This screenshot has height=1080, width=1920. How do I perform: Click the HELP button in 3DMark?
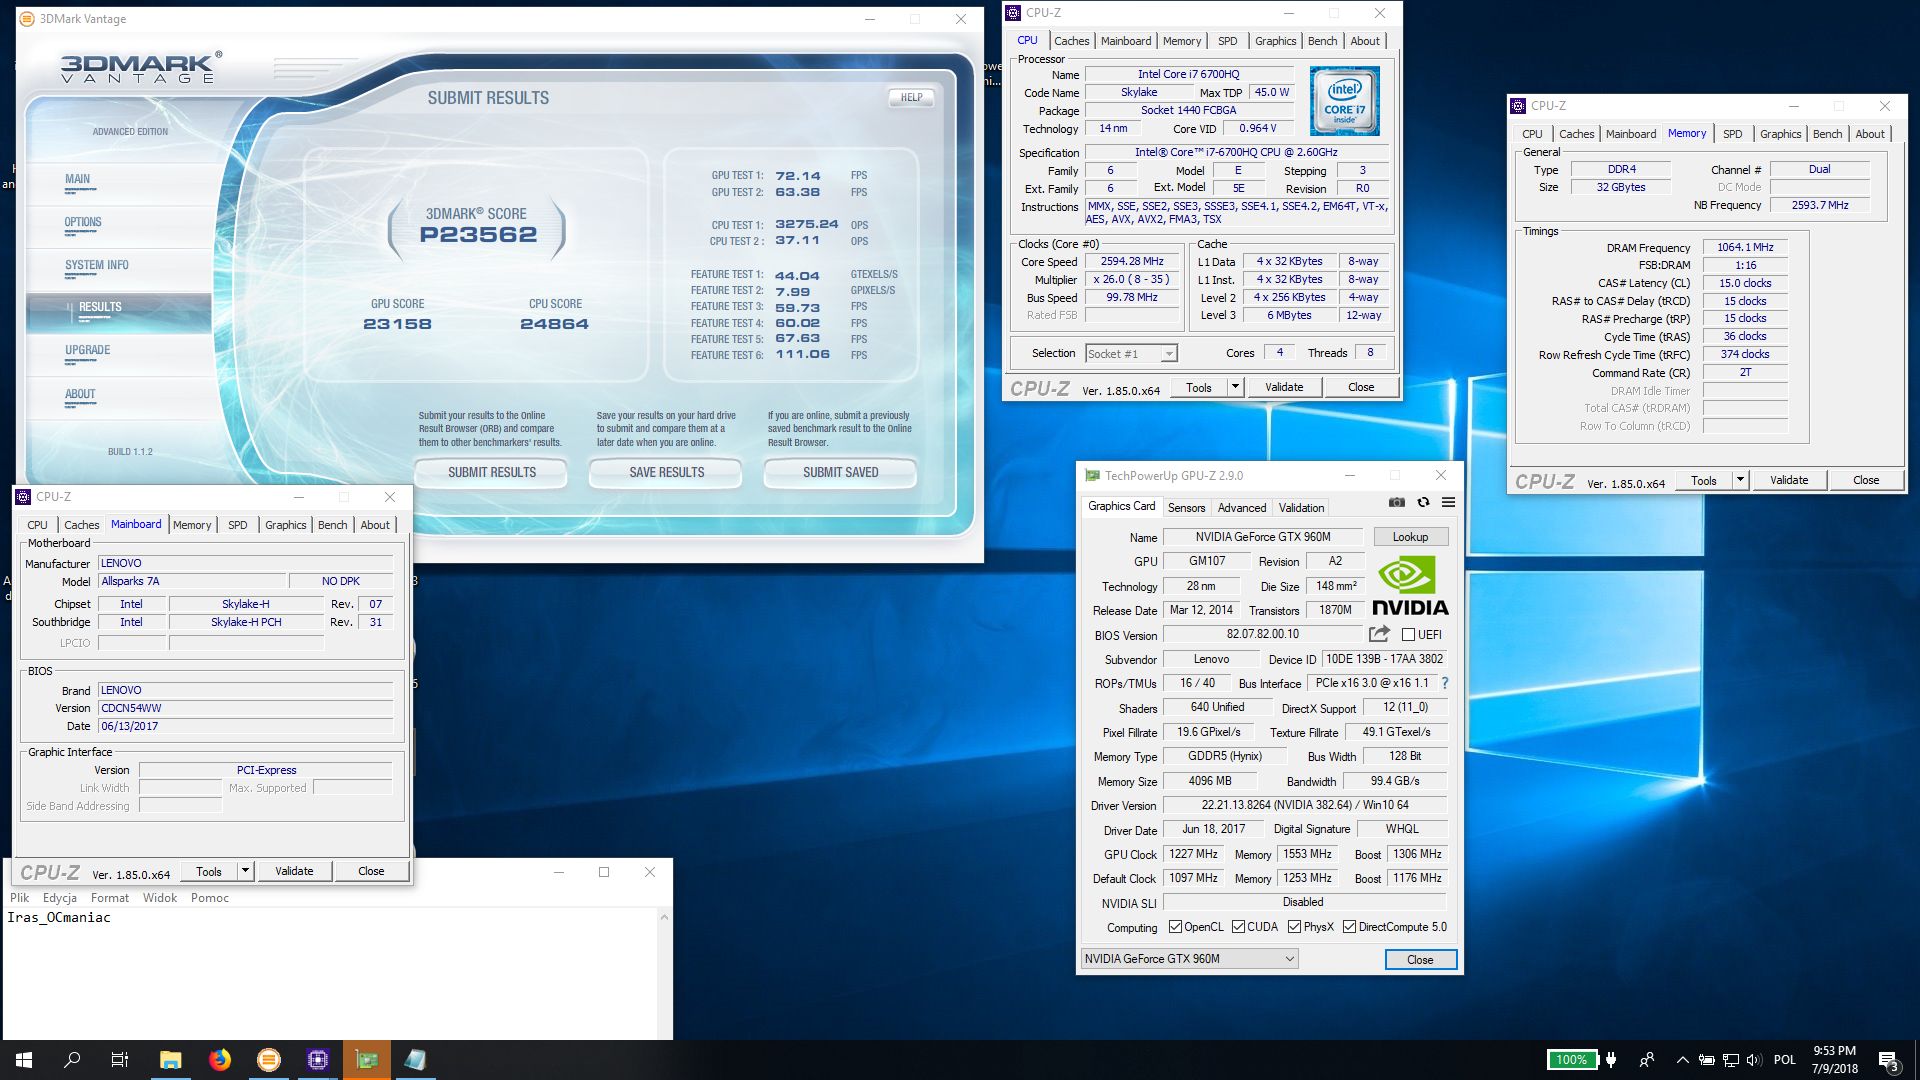pos(911,98)
